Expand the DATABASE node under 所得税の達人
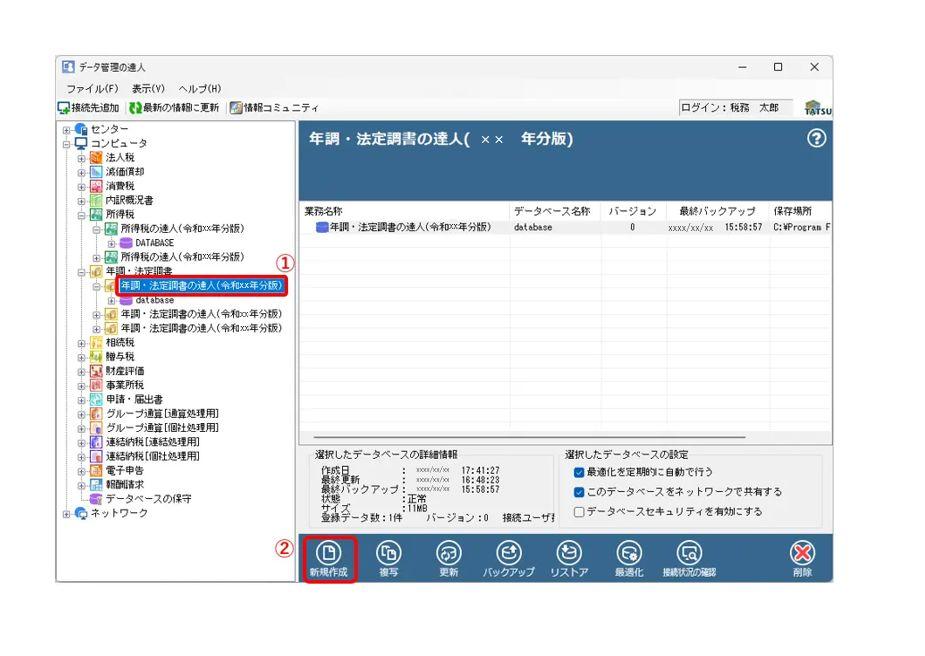 [x=111, y=243]
